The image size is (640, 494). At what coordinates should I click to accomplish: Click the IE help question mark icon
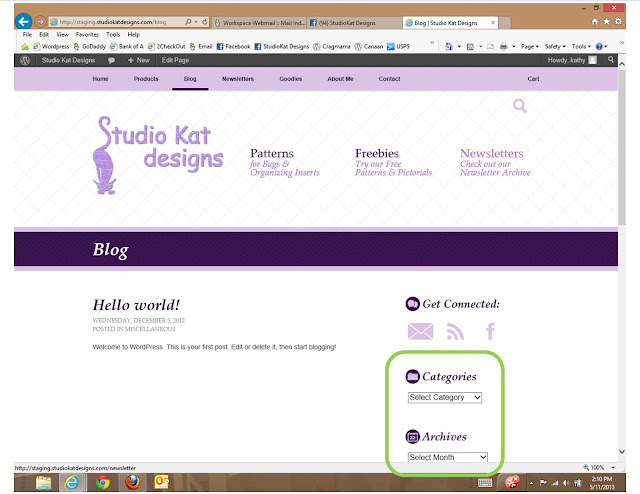(599, 47)
